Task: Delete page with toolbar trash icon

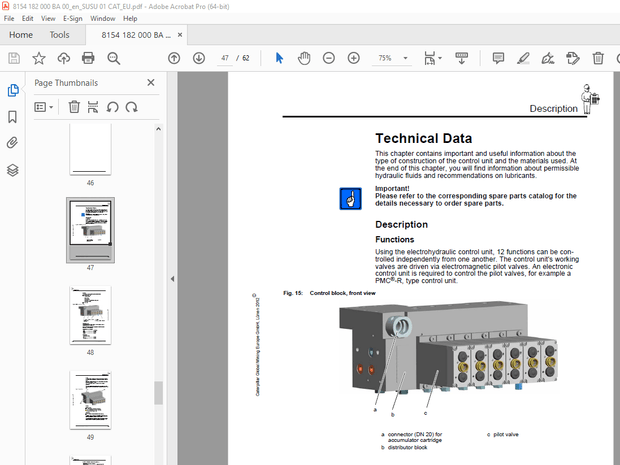Action: pos(598,59)
